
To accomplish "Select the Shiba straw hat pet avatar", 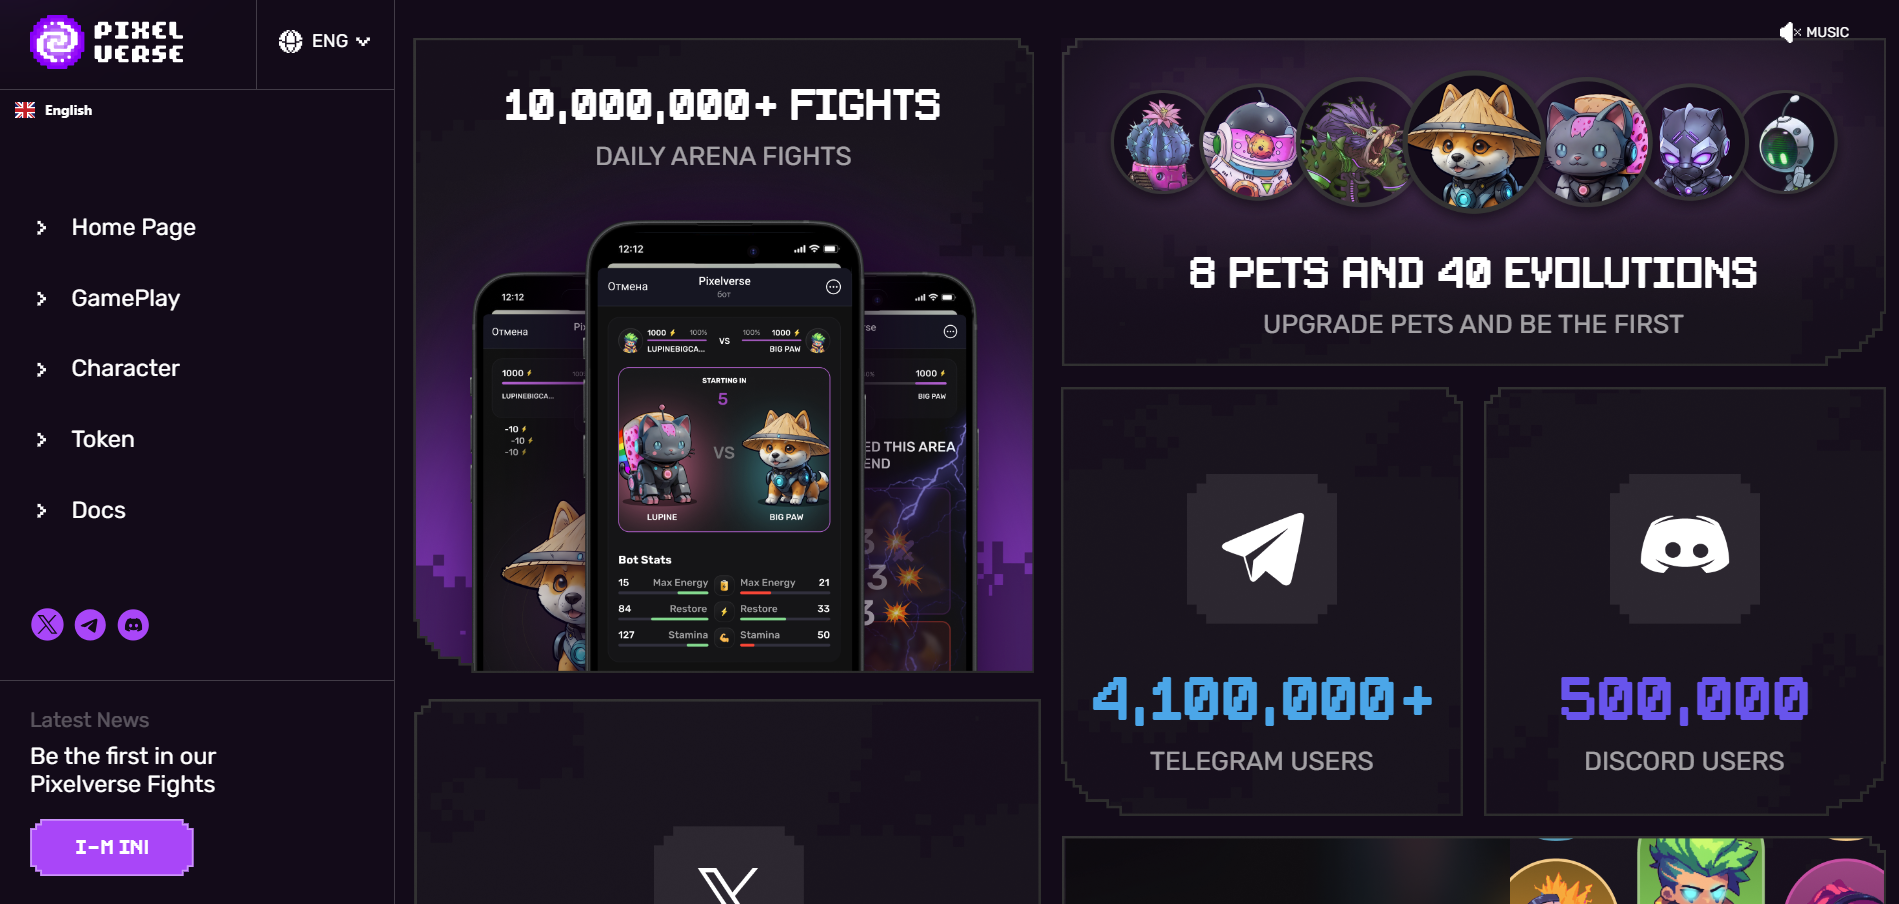I will pyautogui.click(x=1474, y=142).
